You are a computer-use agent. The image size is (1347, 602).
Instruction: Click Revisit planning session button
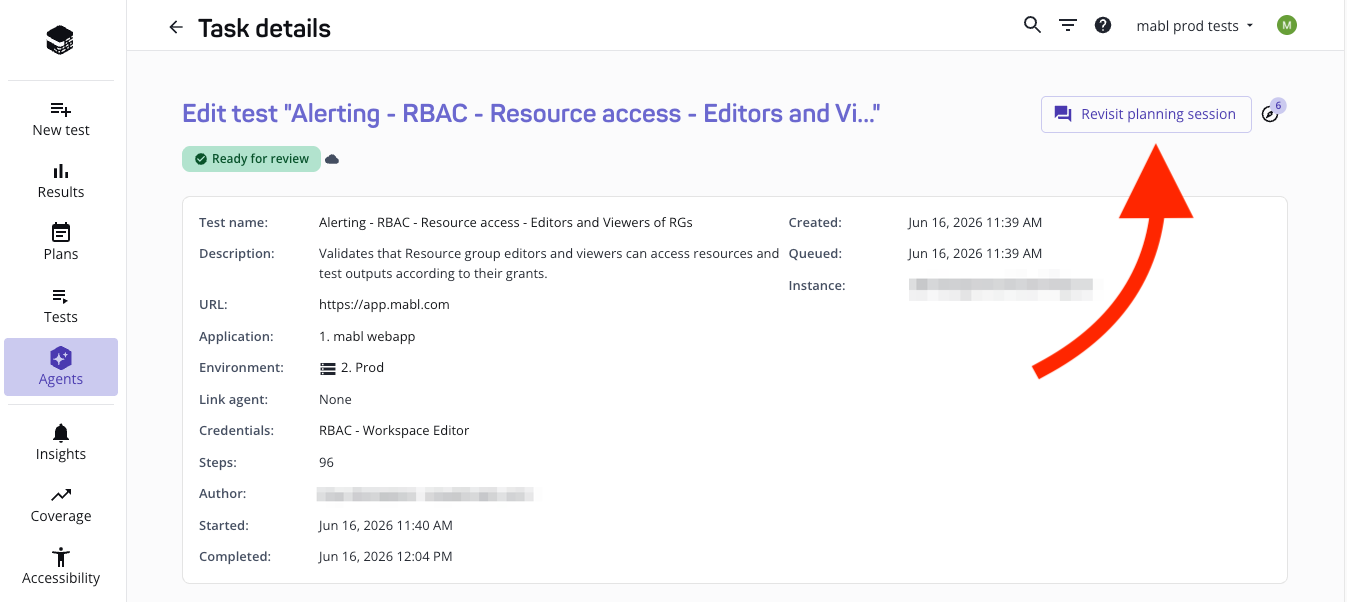[1146, 114]
